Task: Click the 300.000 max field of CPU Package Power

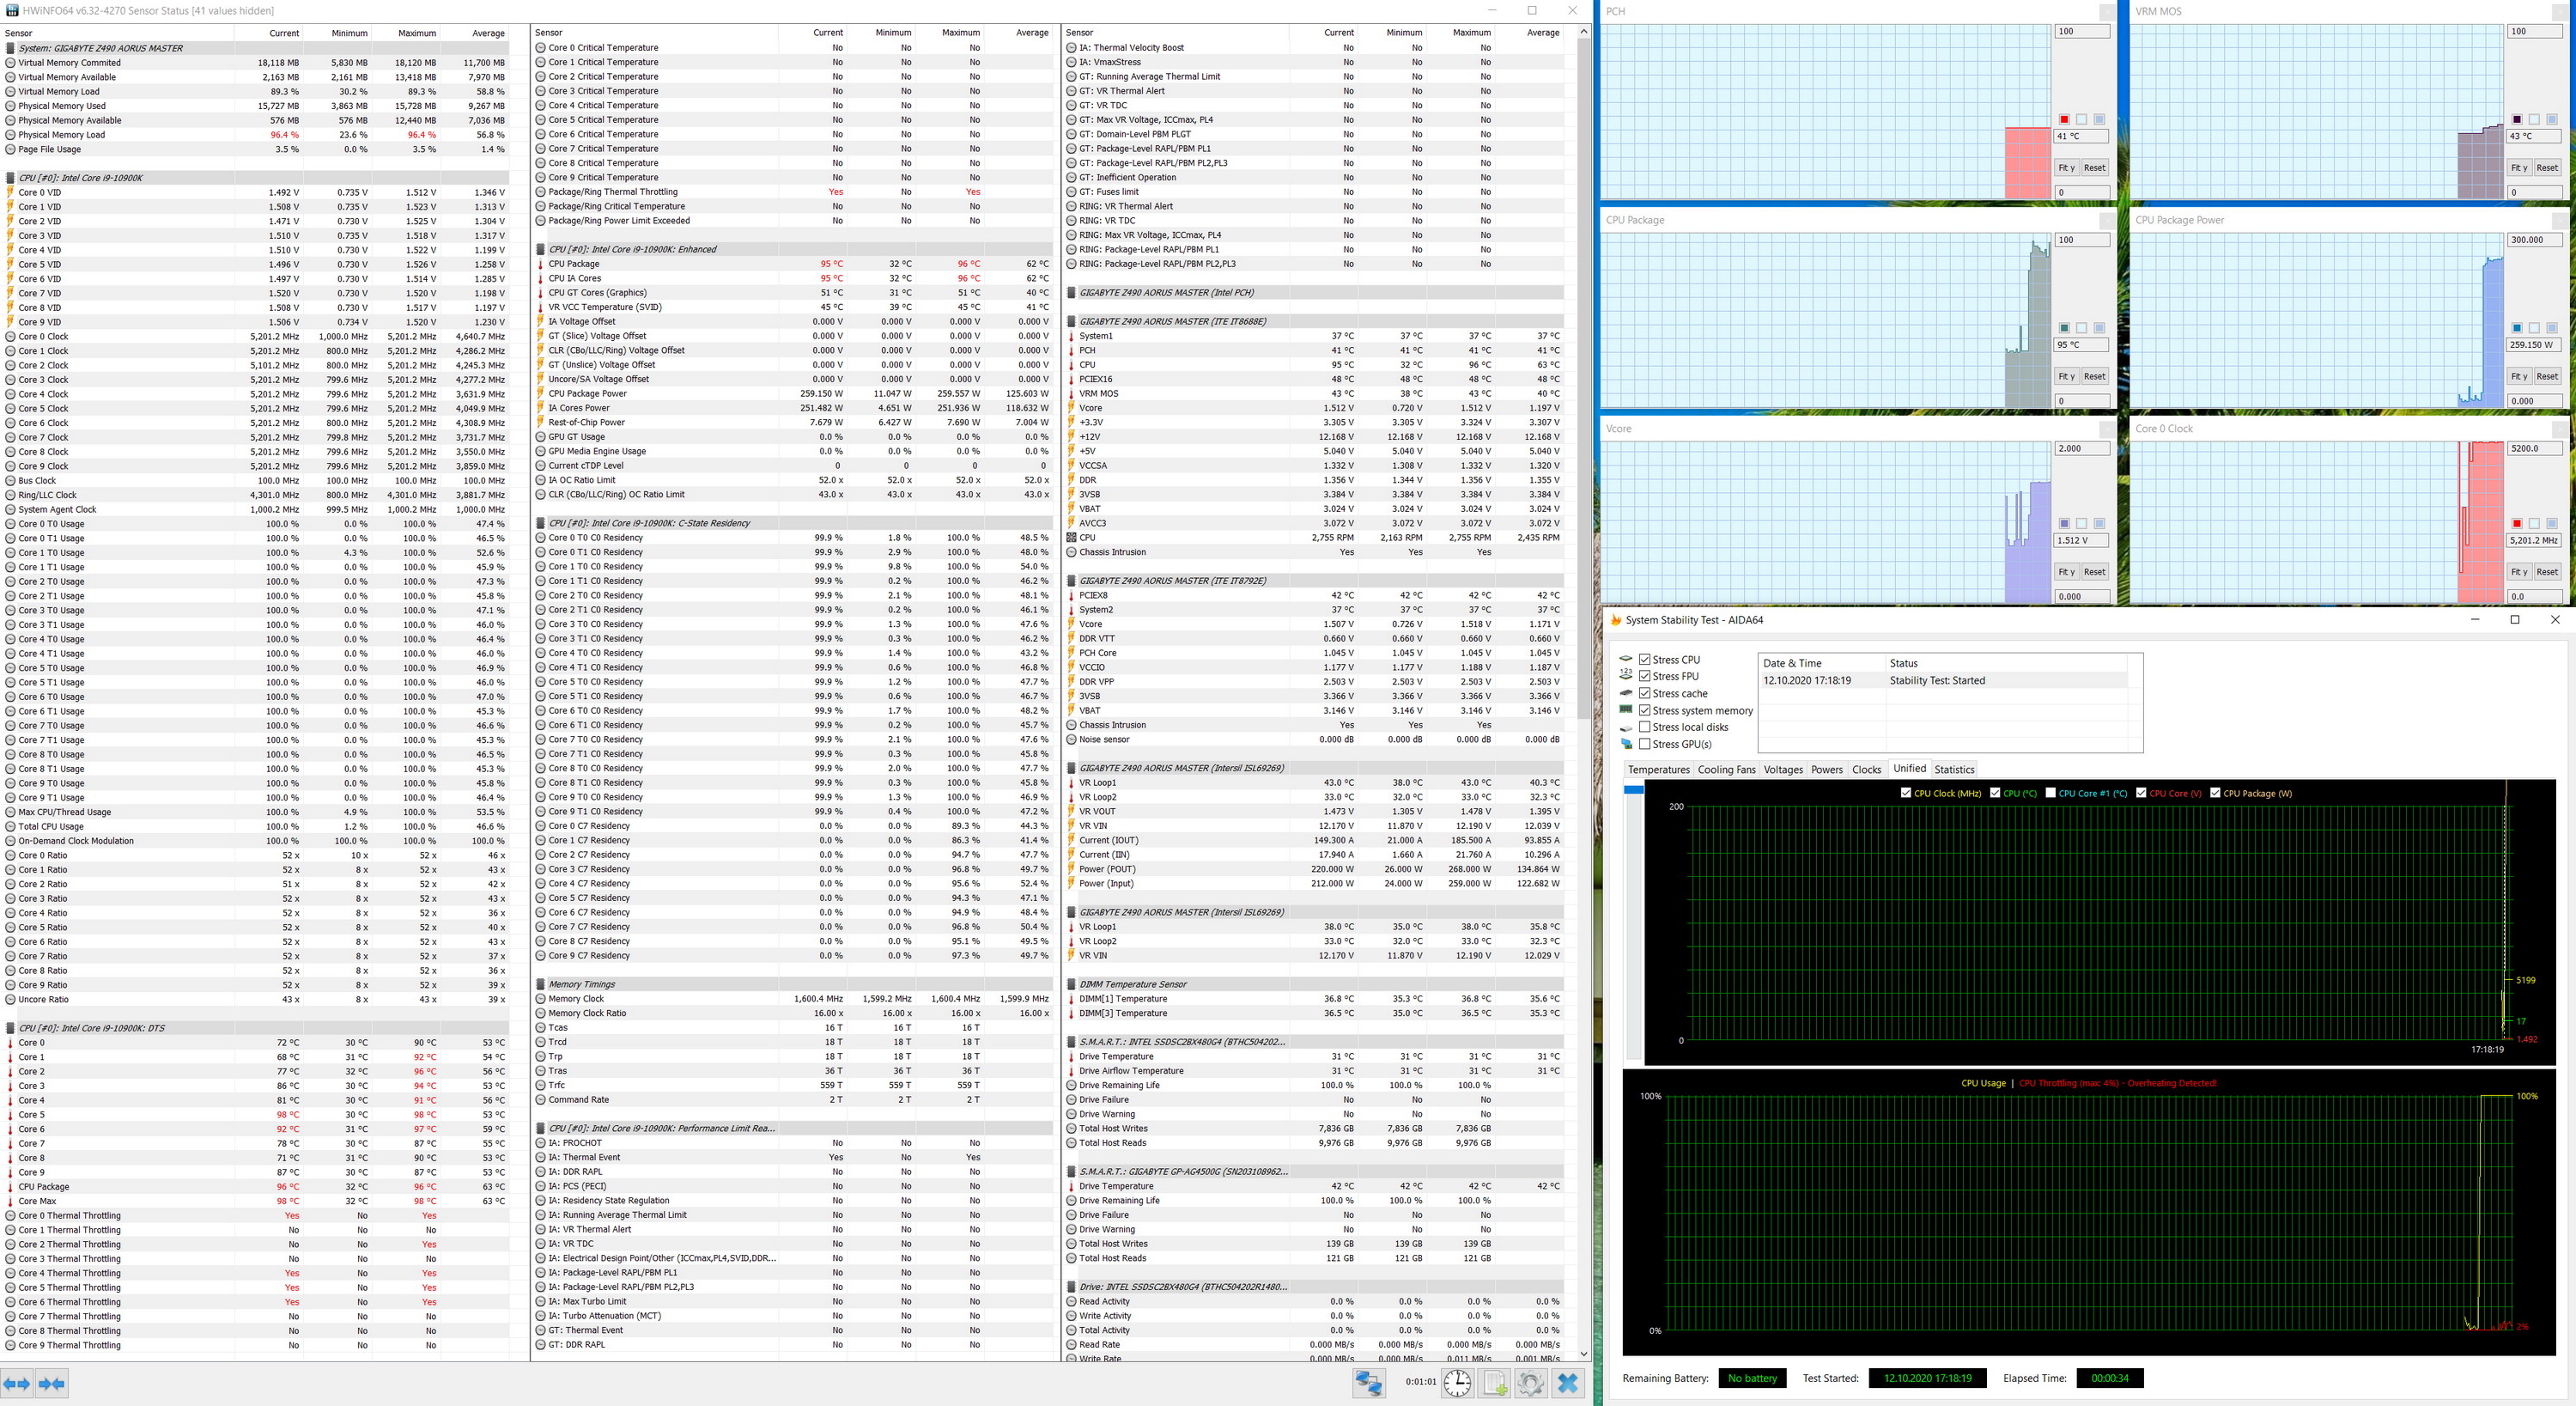Action: (2534, 240)
